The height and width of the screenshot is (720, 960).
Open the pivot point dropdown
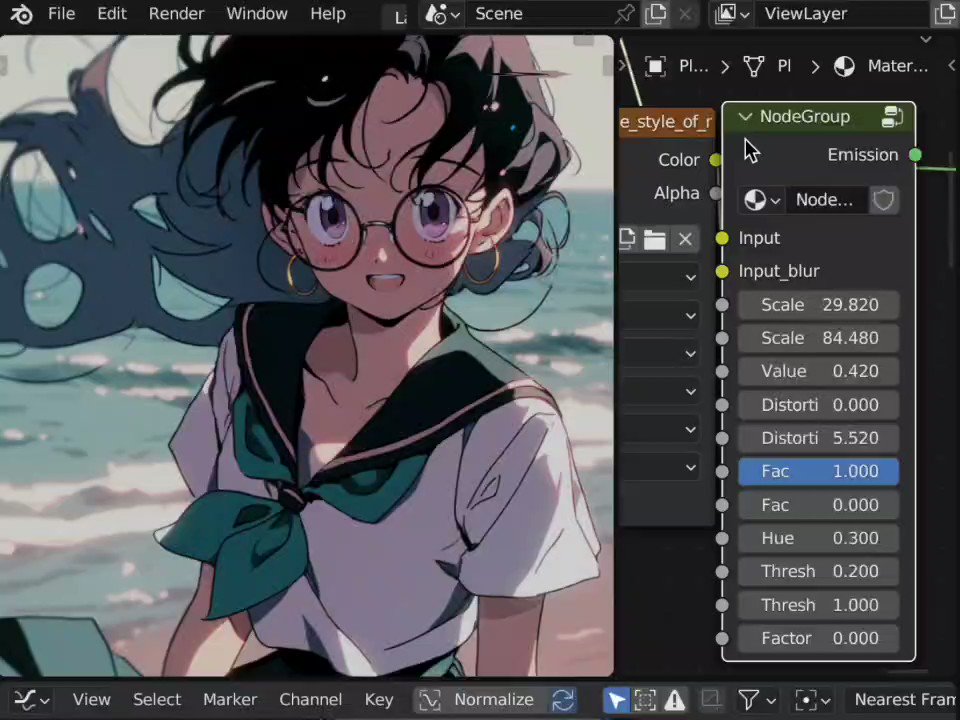coord(812,699)
